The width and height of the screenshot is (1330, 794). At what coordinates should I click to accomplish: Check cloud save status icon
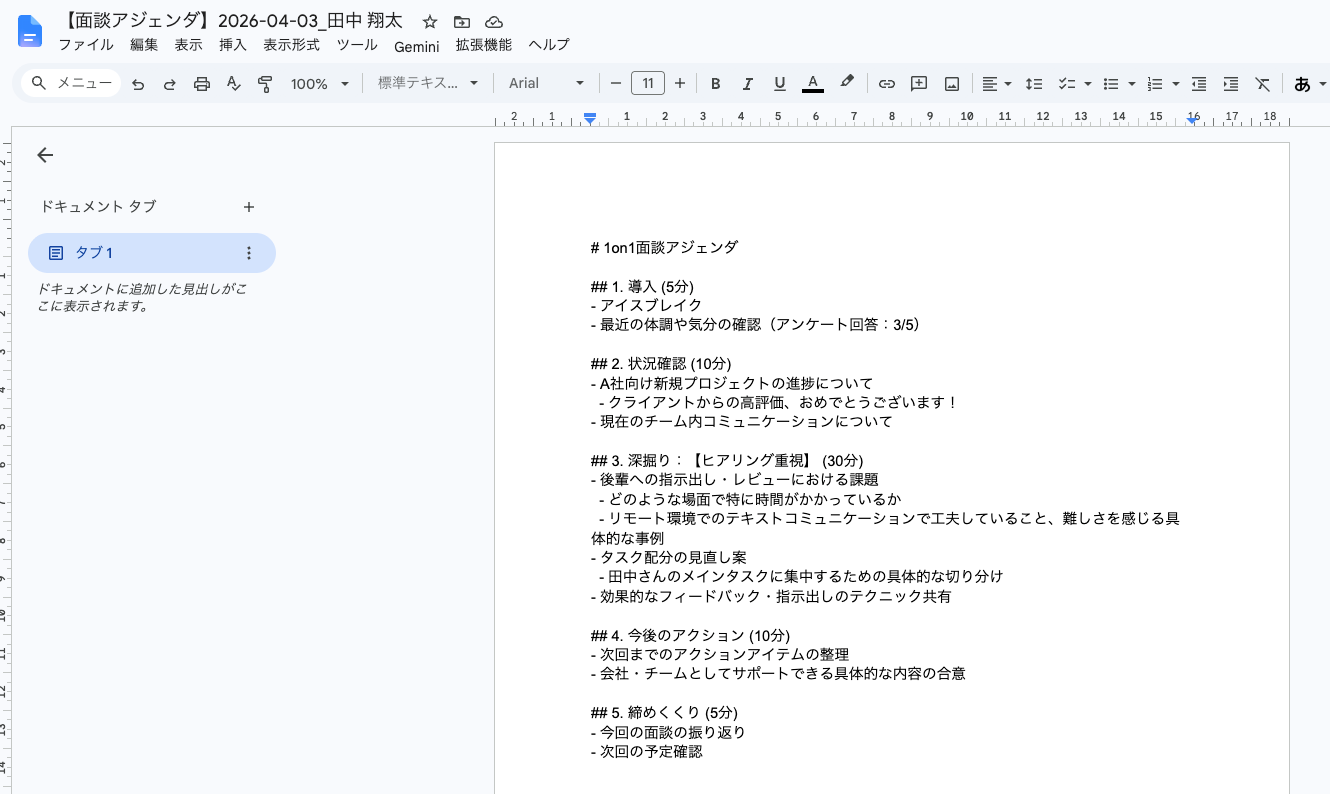[493, 22]
